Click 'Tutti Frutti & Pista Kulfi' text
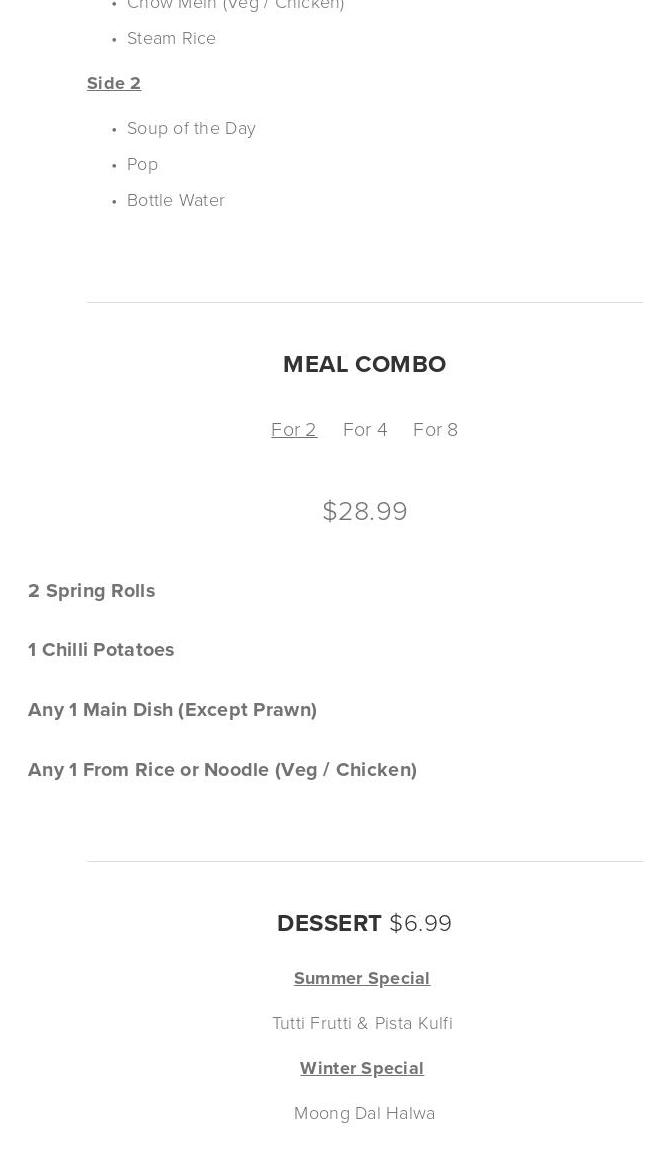Screen dimensions: 670x1153 pyautogui.click(x=362, y=1024)
